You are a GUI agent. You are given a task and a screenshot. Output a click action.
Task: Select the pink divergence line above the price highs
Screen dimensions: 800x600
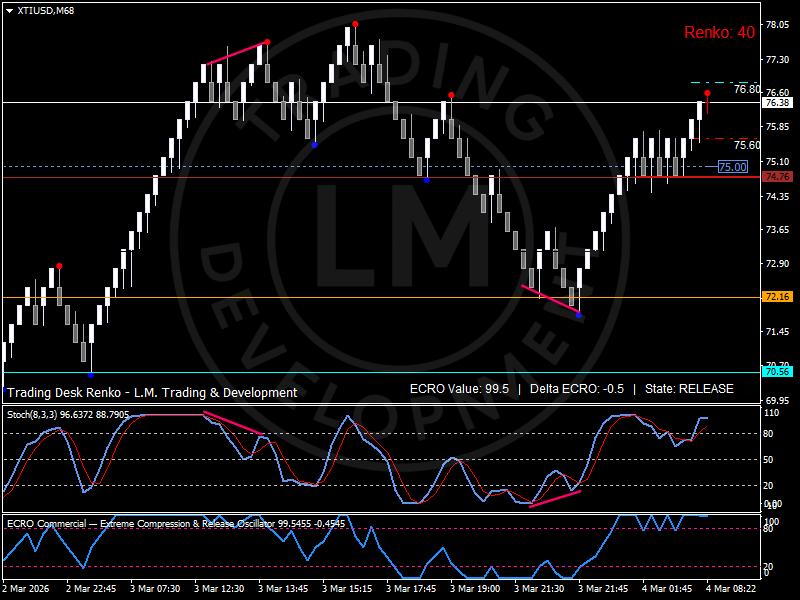pos(237,53)
